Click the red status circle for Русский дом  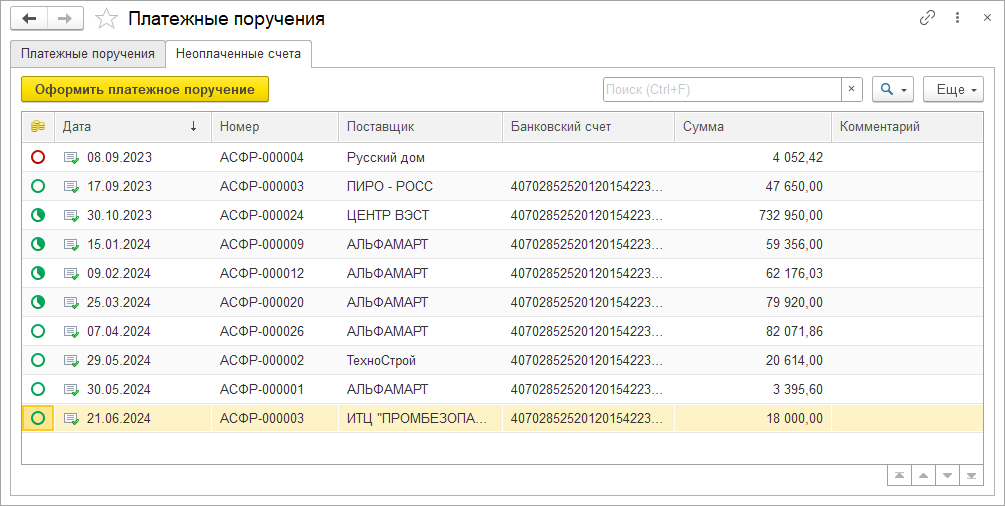tap(38, 157)
